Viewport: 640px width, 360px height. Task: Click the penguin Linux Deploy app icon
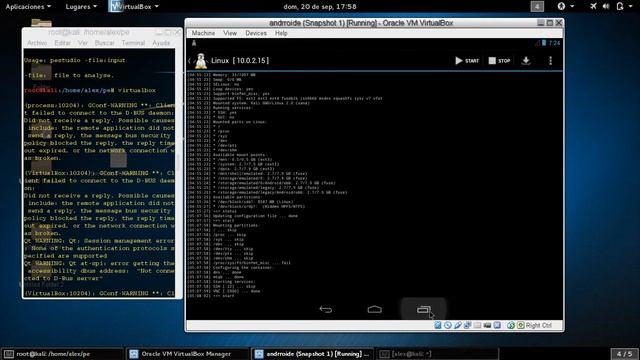[x=200, y=61]
